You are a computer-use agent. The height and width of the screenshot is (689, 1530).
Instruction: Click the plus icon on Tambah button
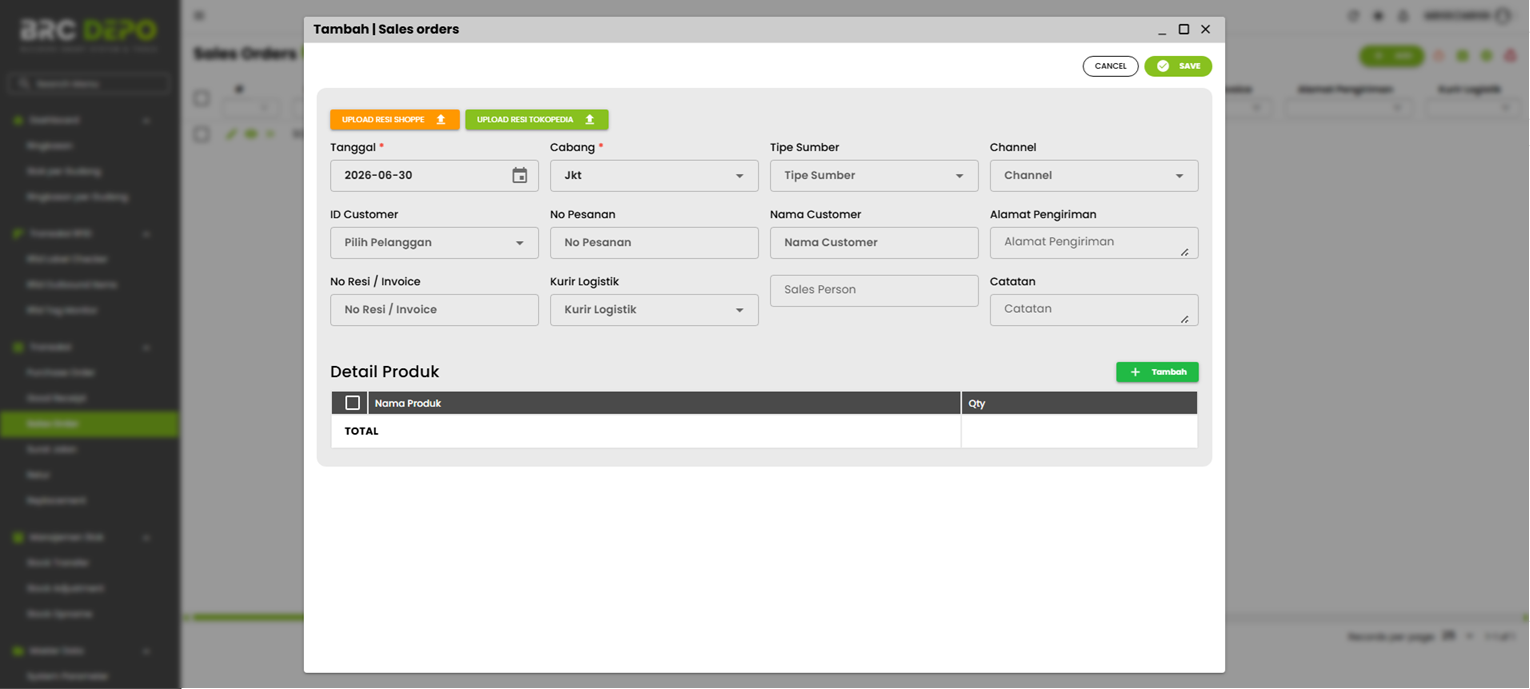click(1135, 372)
